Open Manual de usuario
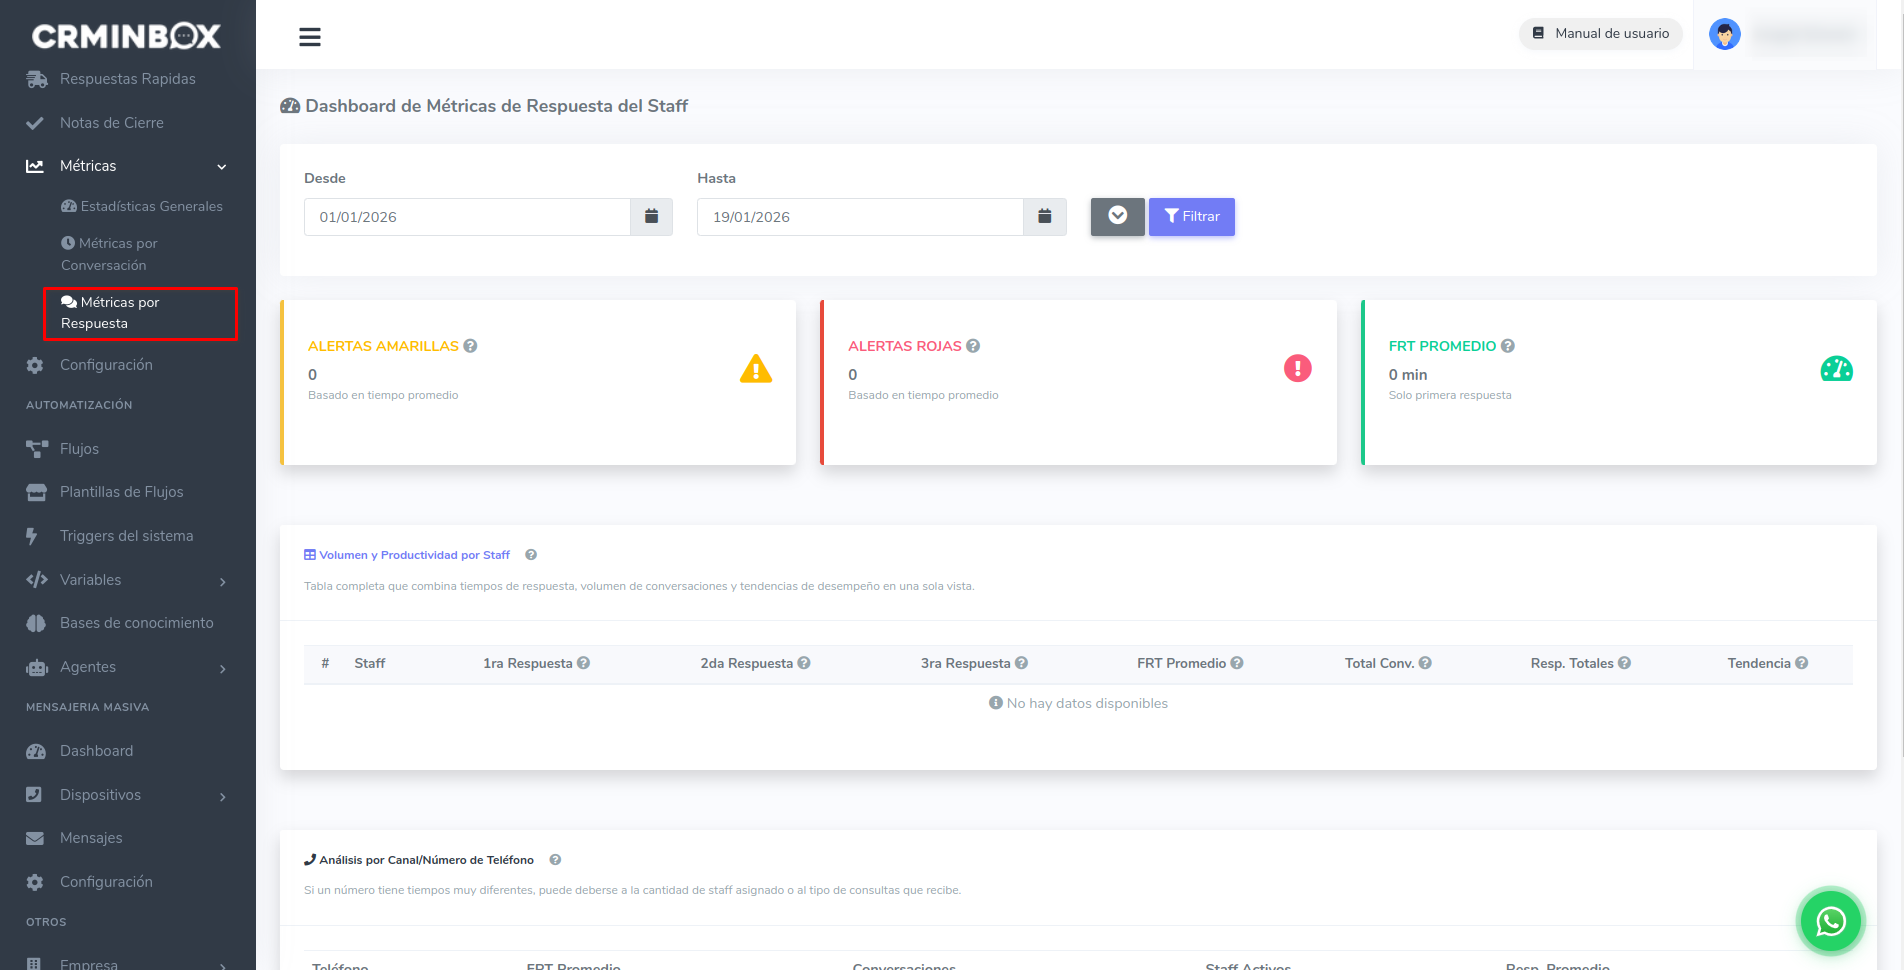The width and height of the screenshot is (1904, 970). coord(1600,34)
